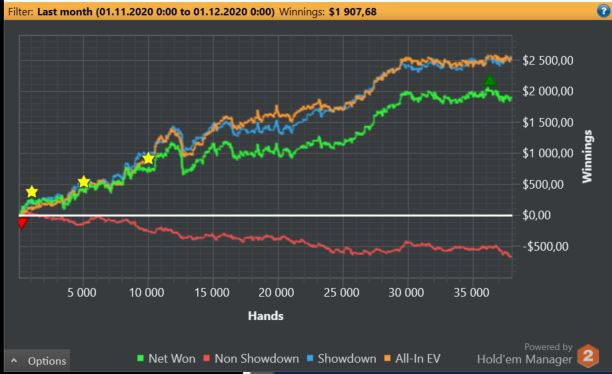Click the orange All-In EV color square
Viewport: 612px width, 374px height.
point(388,358)
